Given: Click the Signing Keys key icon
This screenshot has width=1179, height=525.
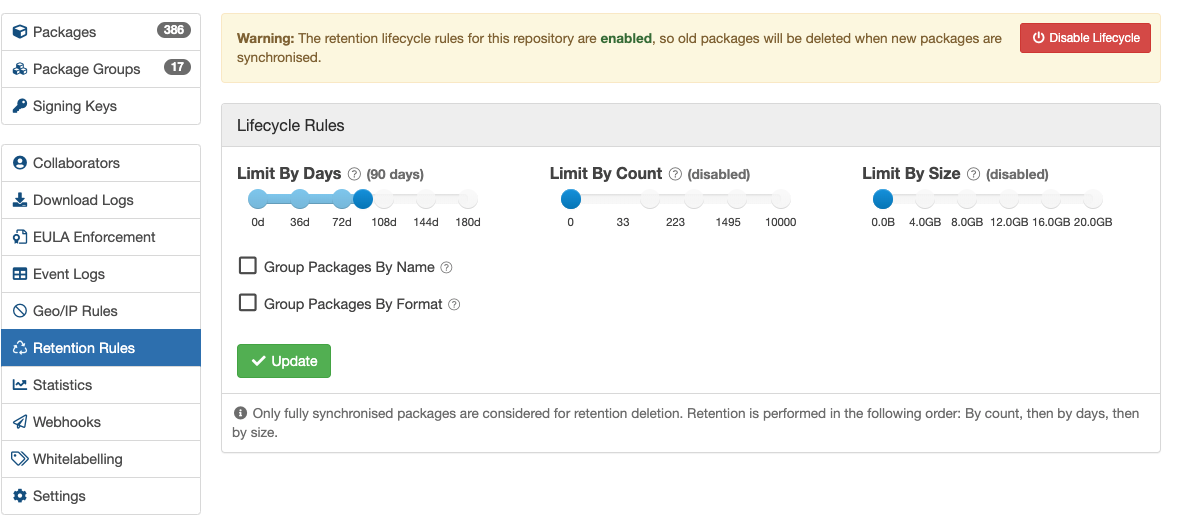Looking at the screenshot, I should click(x=20, y=106).
